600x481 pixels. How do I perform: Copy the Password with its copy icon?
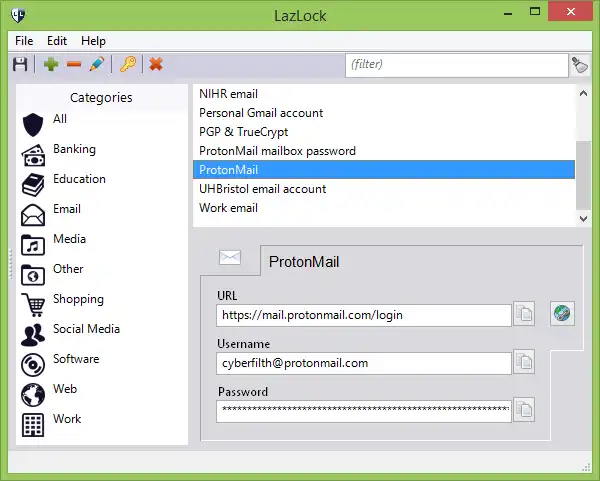[524, 410]
